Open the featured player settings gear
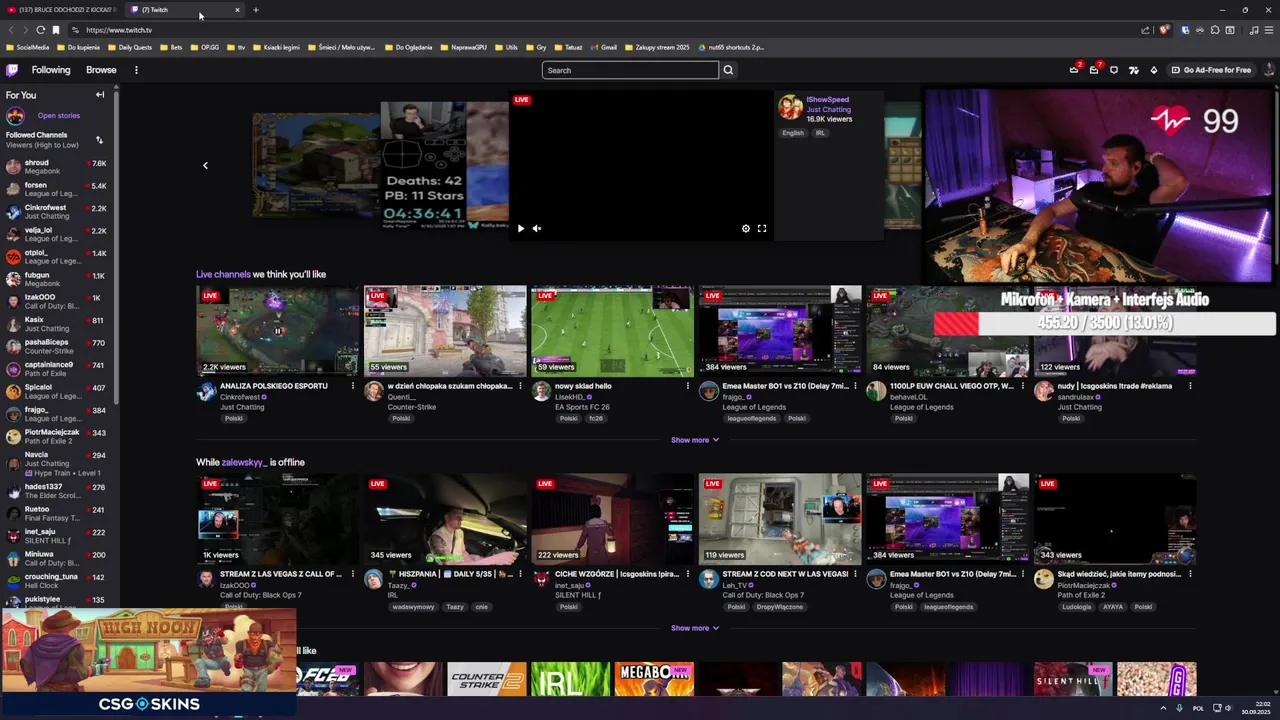 pyautogui.click(x=745, y=228)
